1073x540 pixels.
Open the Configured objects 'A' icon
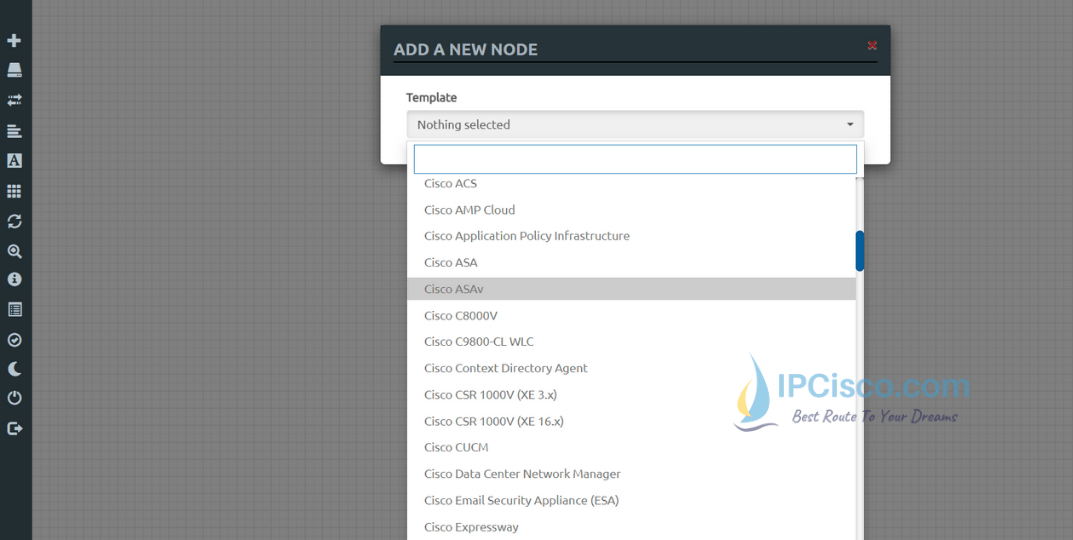tap(14, 160)
